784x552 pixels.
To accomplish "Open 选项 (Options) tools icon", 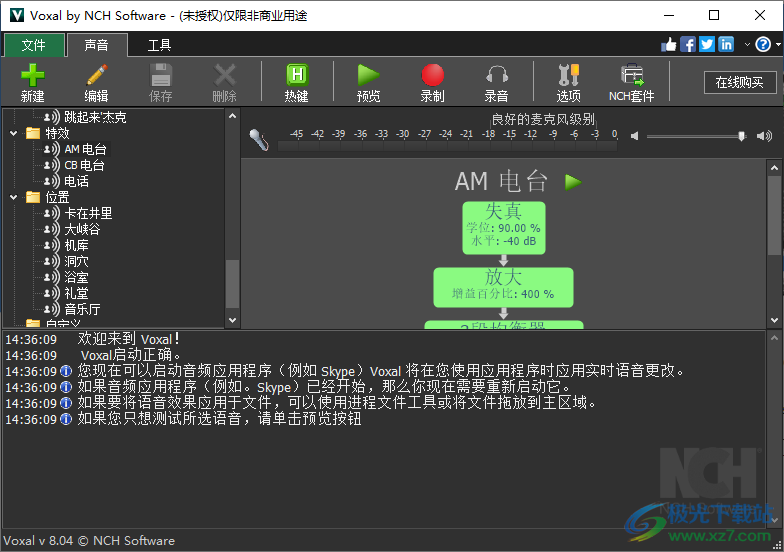I will click(568, 76).
